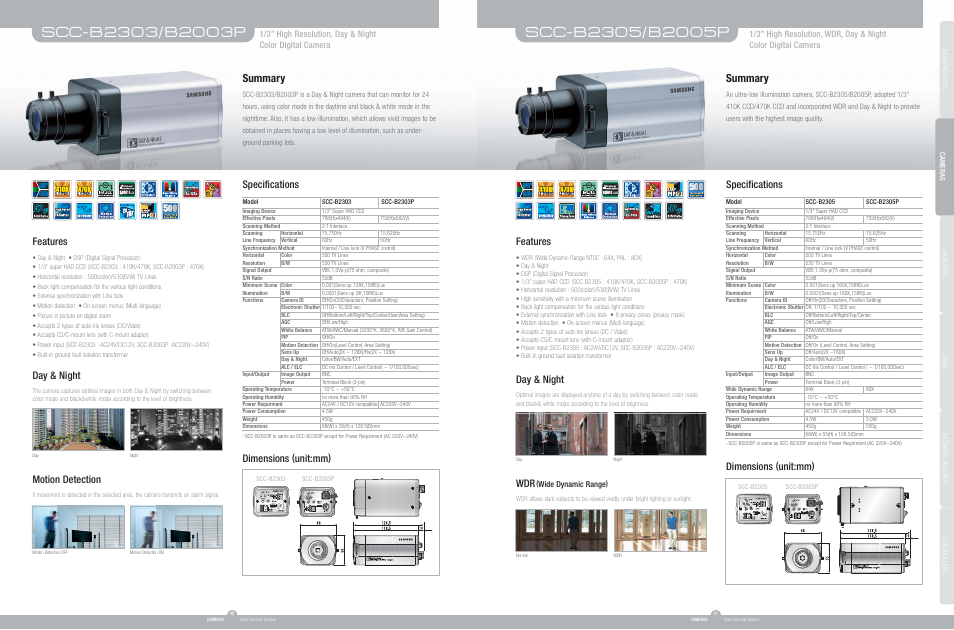The image size is (954, 630).
Task: Click the yellow-purple figures badge on SCC-B2303 page
Action: coord(213,189)
